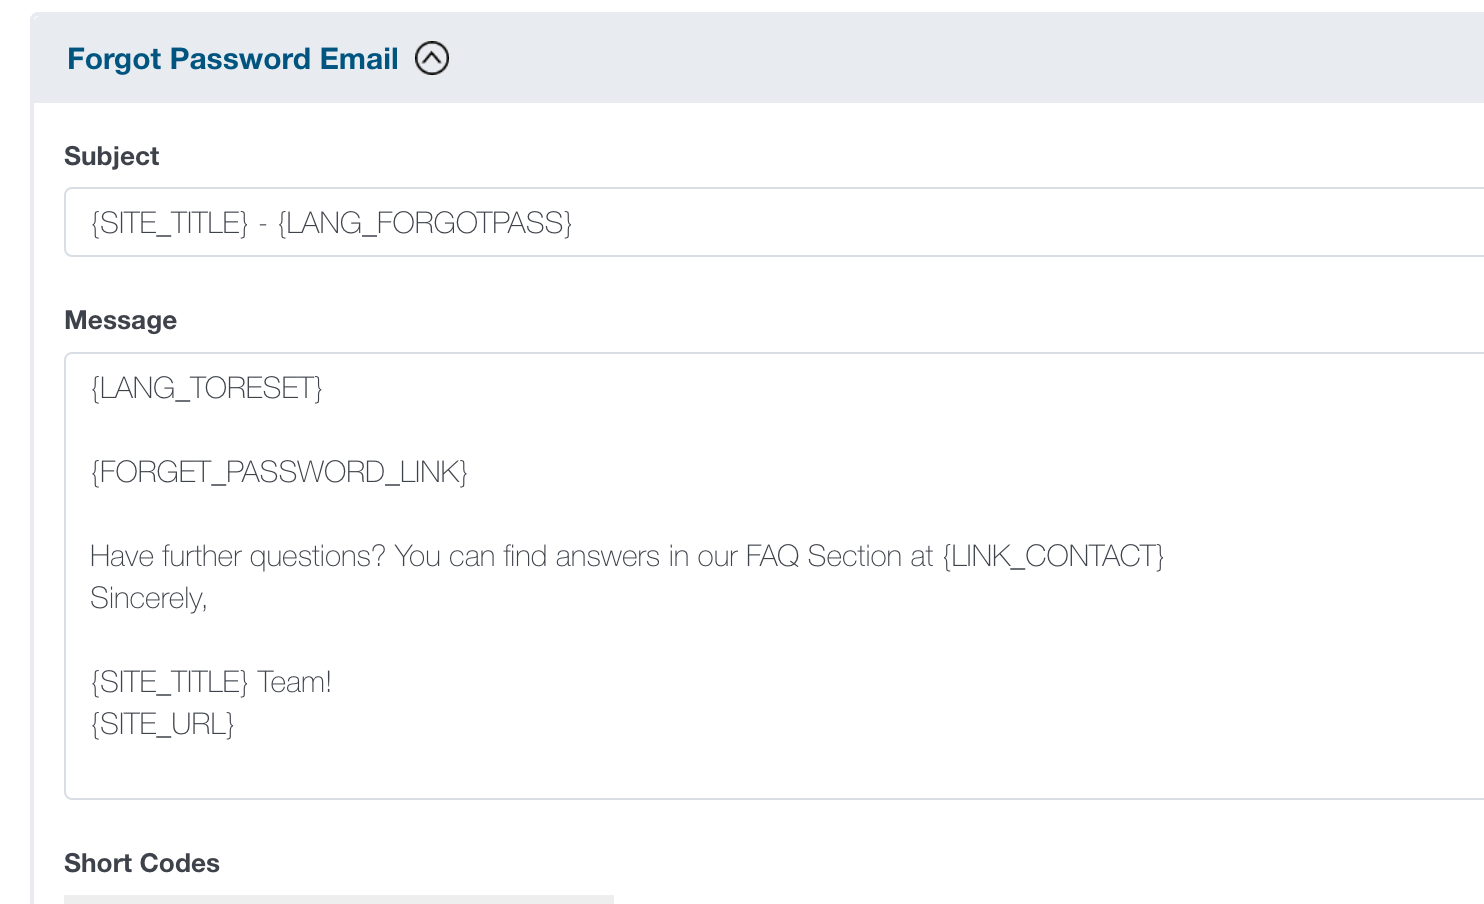
Task: Click the Short Codes label
Action: point(141,863)
